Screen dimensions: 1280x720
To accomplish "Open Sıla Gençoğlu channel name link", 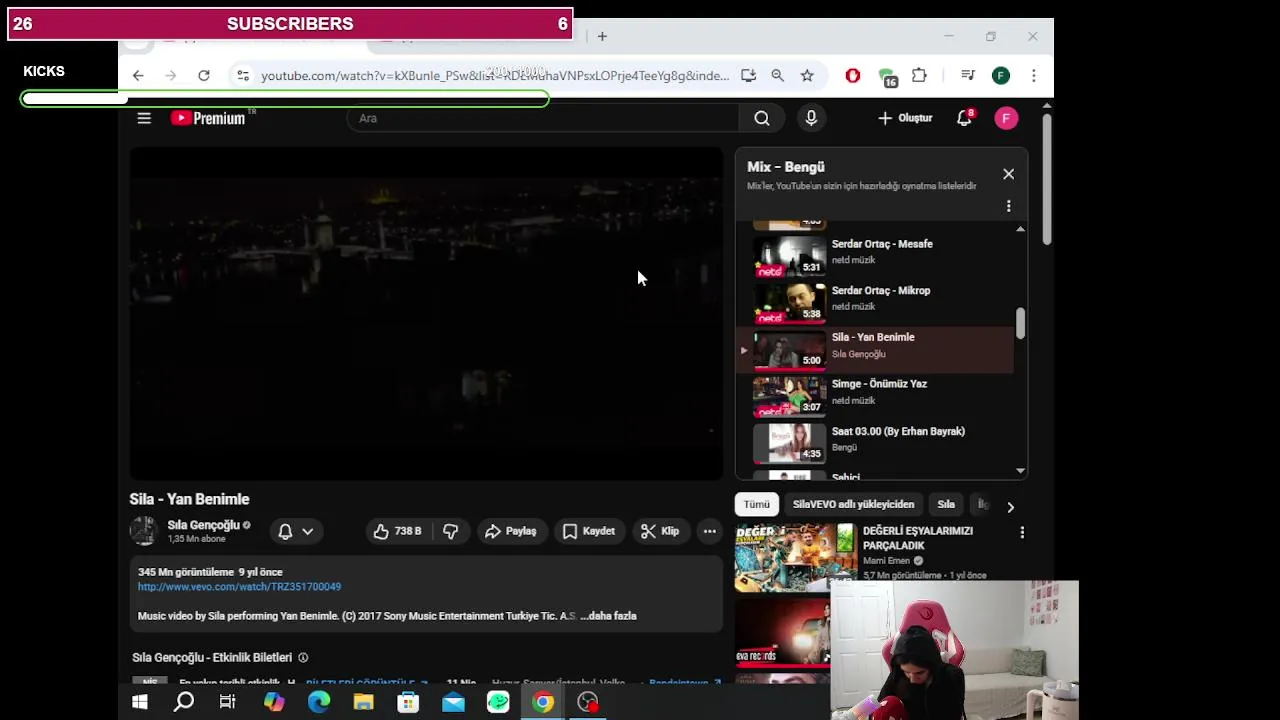I will [x=203, y=525].
